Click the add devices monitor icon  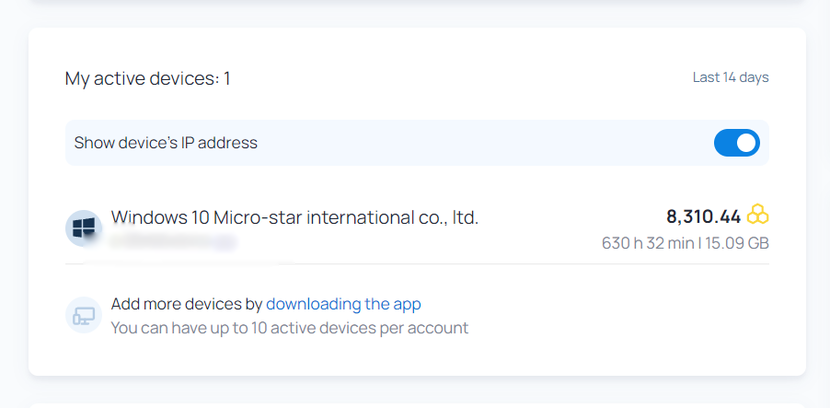click(x=84, y=315)
